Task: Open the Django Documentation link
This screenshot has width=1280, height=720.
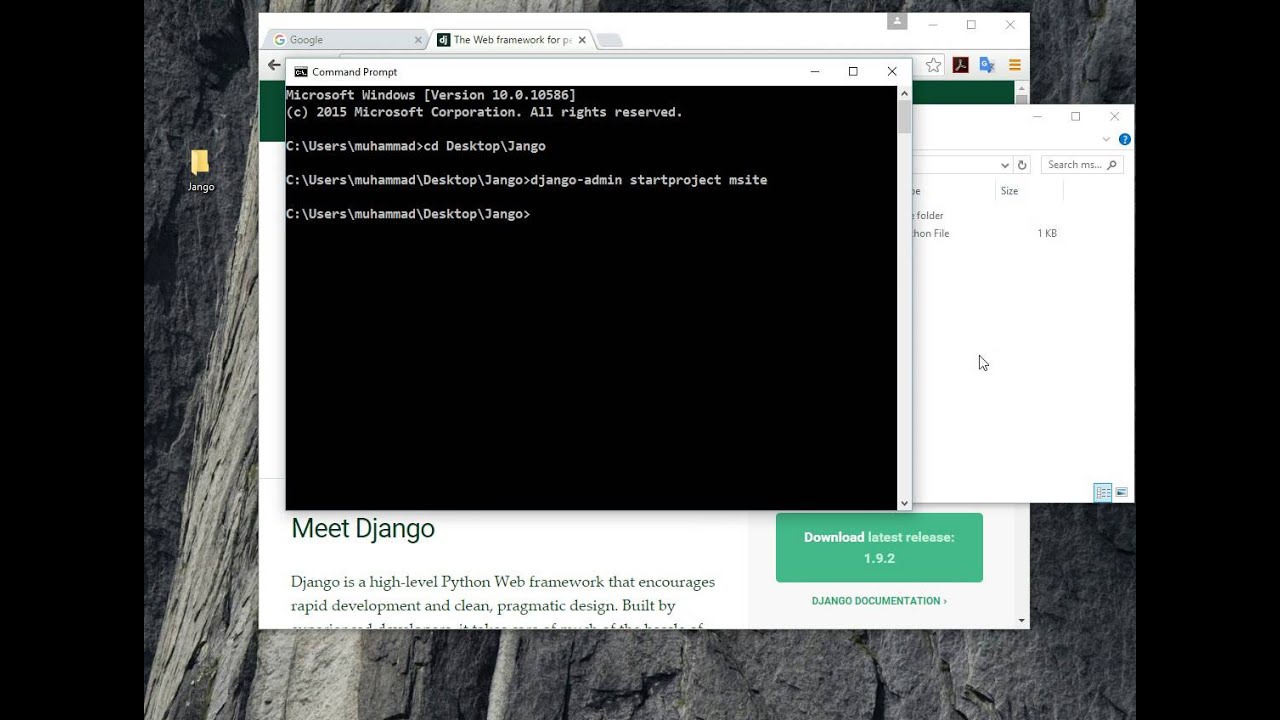Action: (879, 601)
